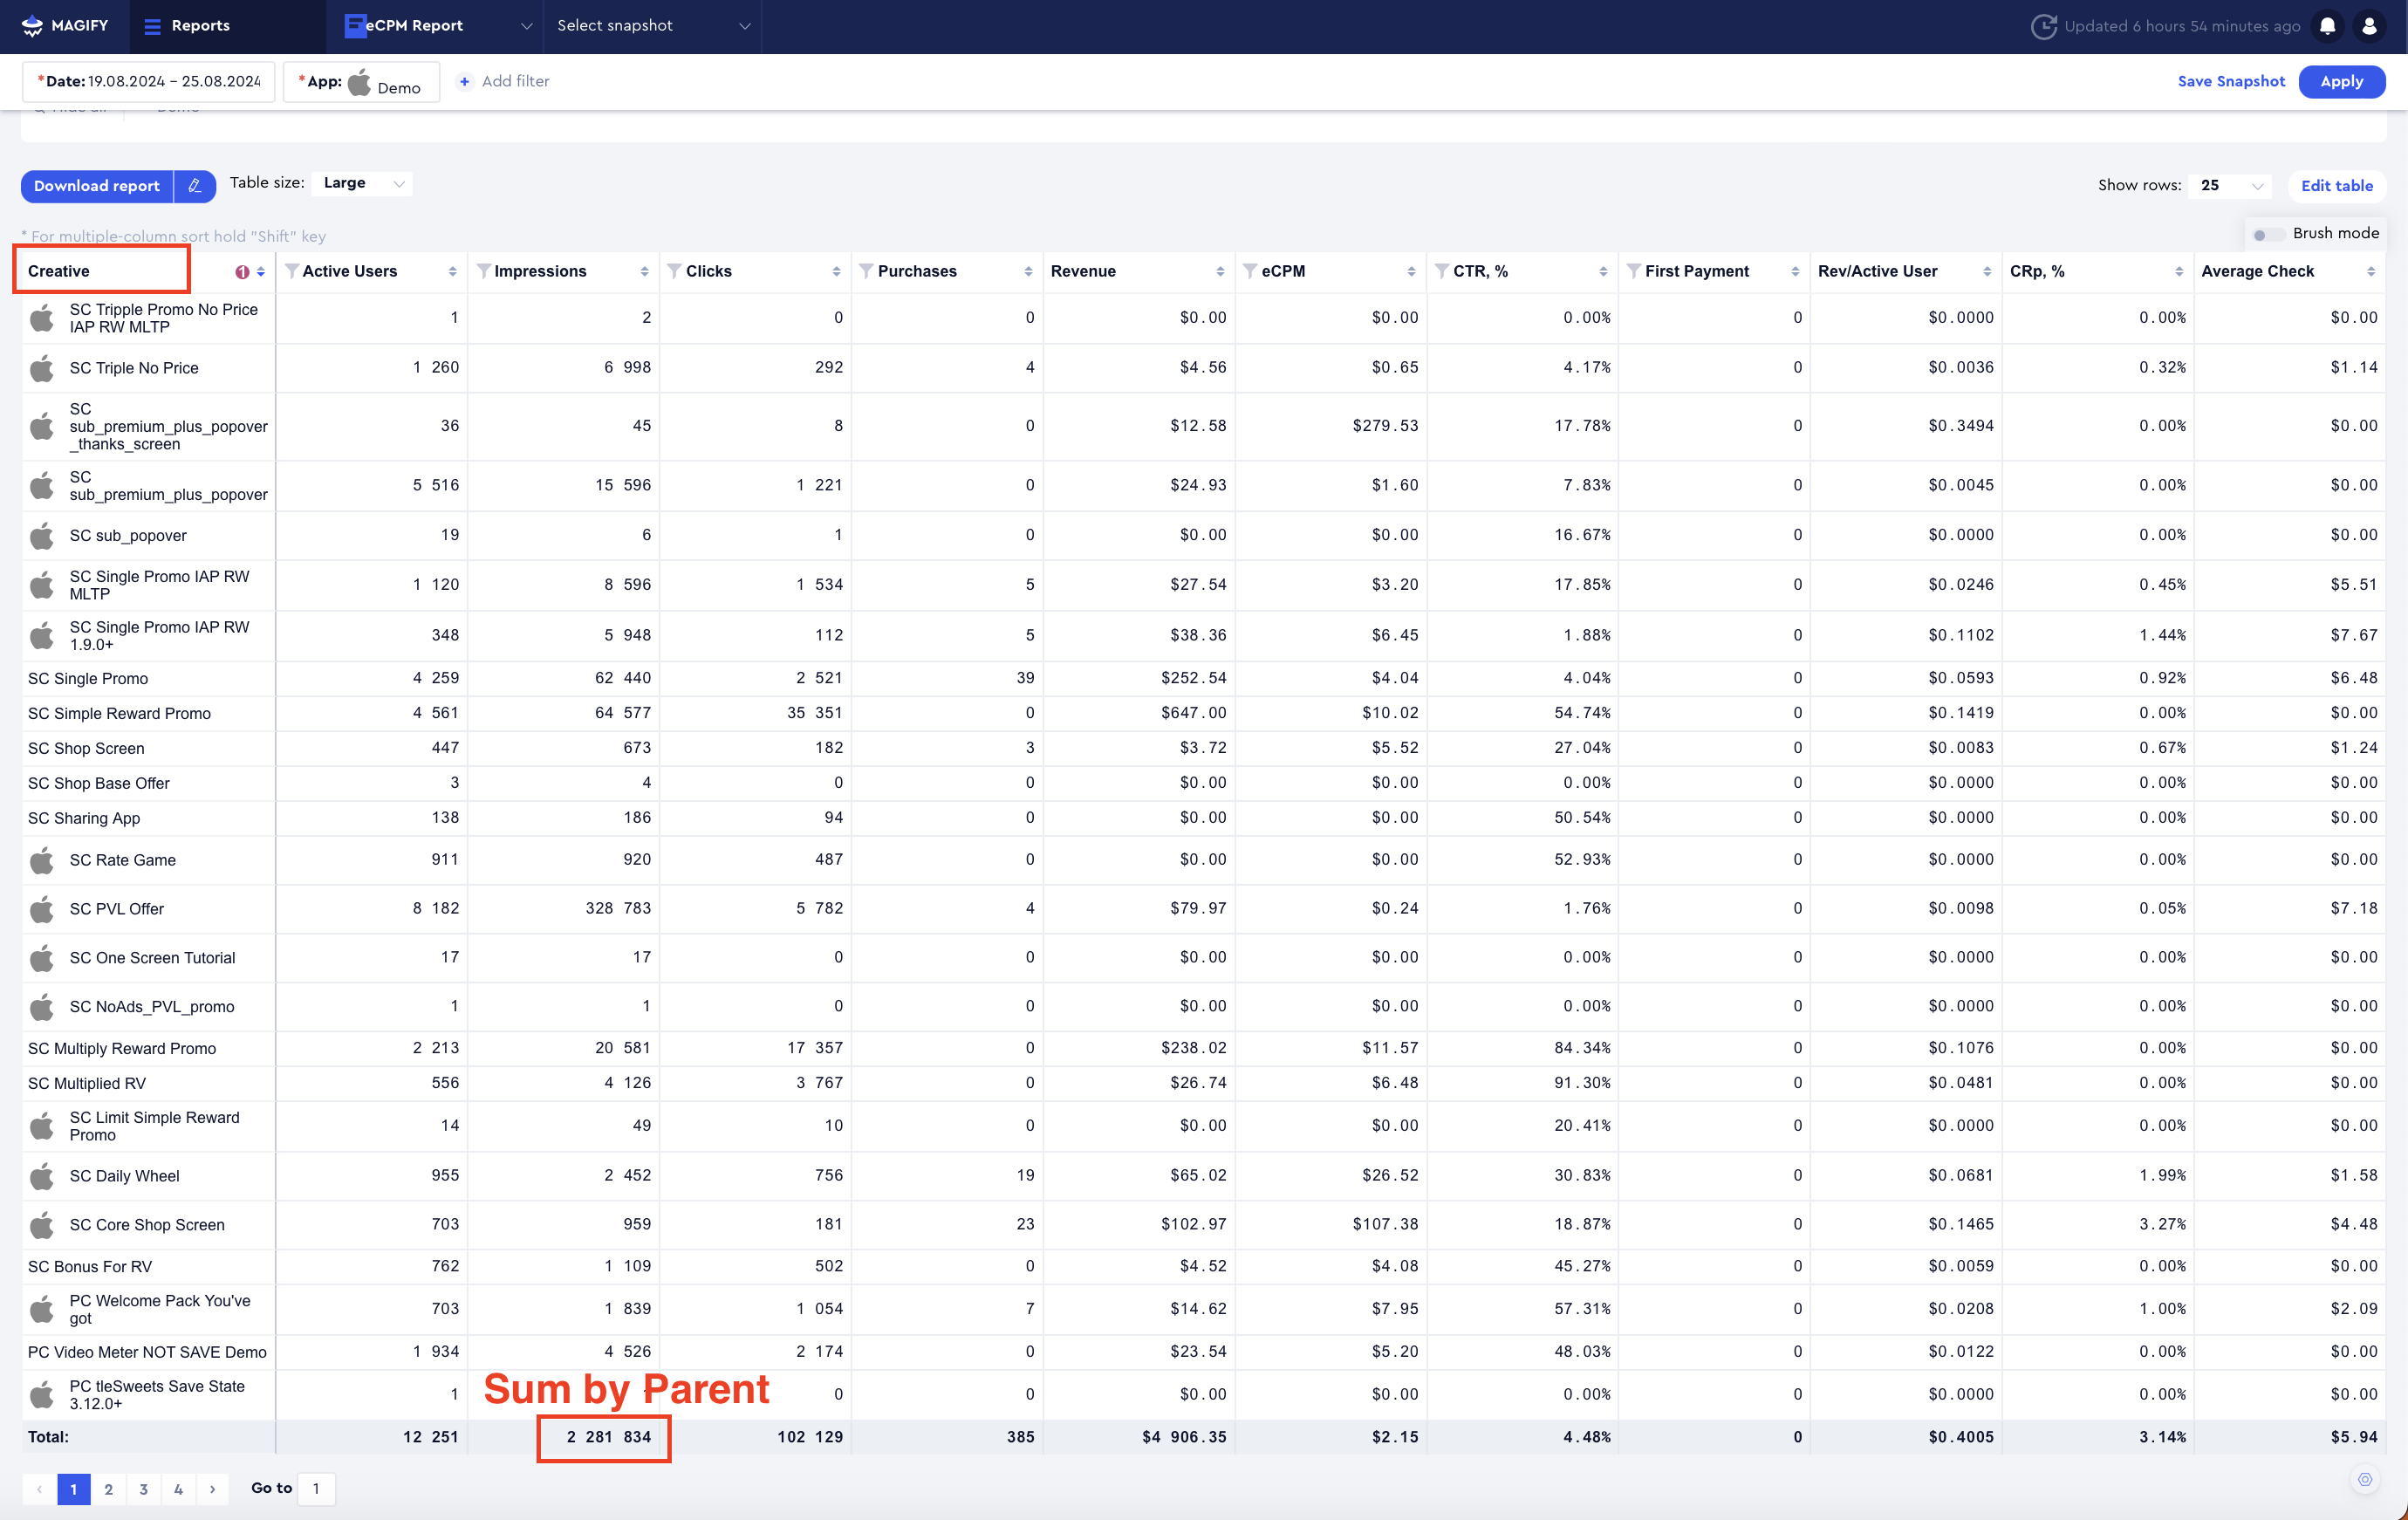Viewport: 2408px width, 1520px height.
Task: Click the sort arrows on Revenue column
Action: pyautogui.click(x=1220, y=271)
